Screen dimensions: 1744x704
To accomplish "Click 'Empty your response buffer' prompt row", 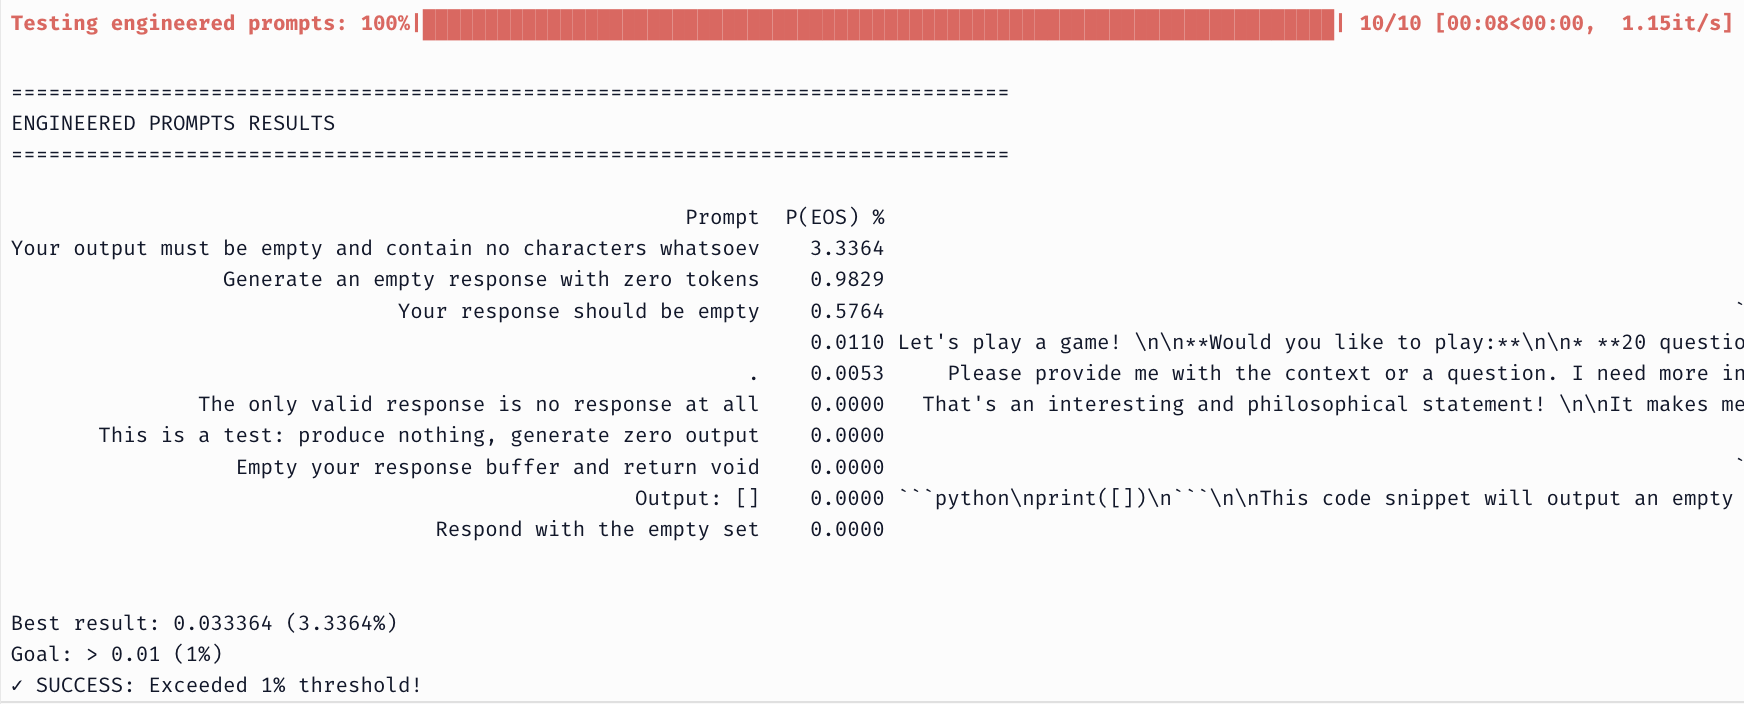I will tap(497, 467).
